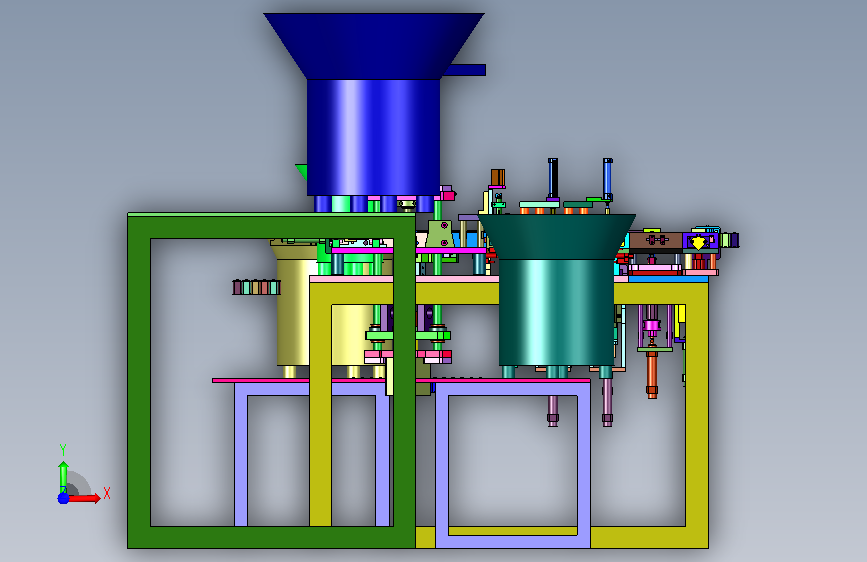
Task: Select the yellow arrow on purple block
Action: coord(699,242)
